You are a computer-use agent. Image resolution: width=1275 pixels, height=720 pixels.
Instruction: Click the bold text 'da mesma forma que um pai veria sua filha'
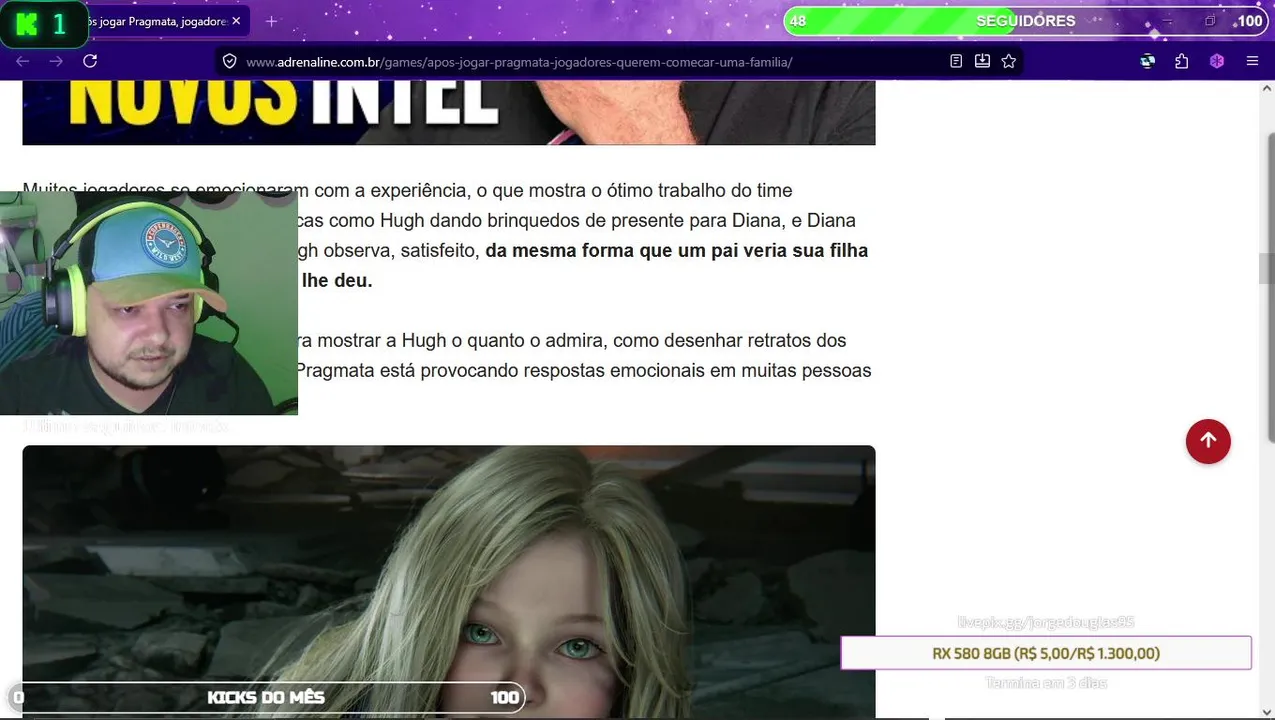677,251
